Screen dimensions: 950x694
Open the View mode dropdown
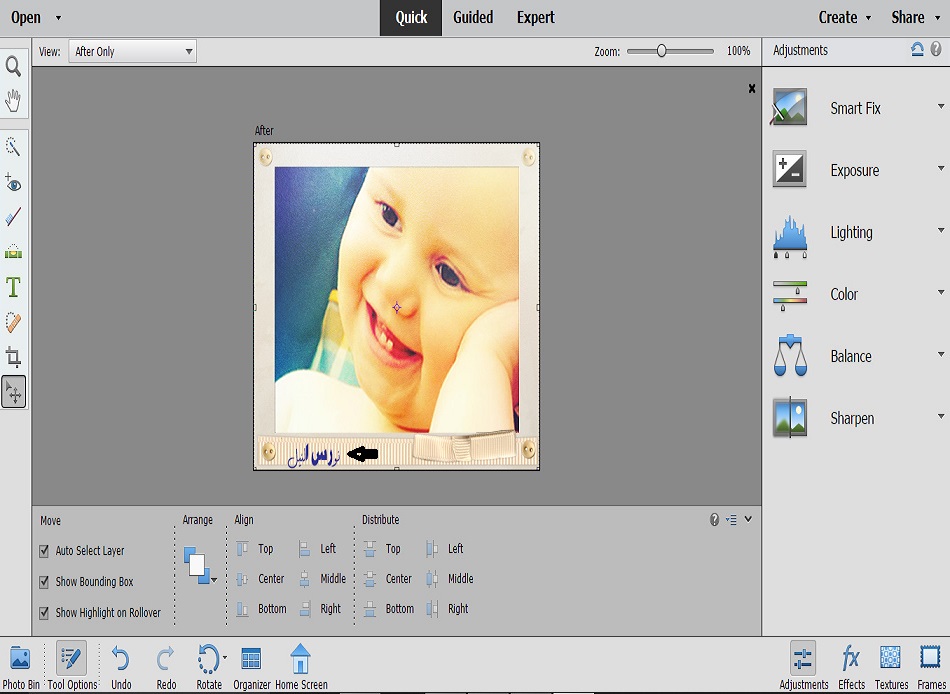[132, 51]
